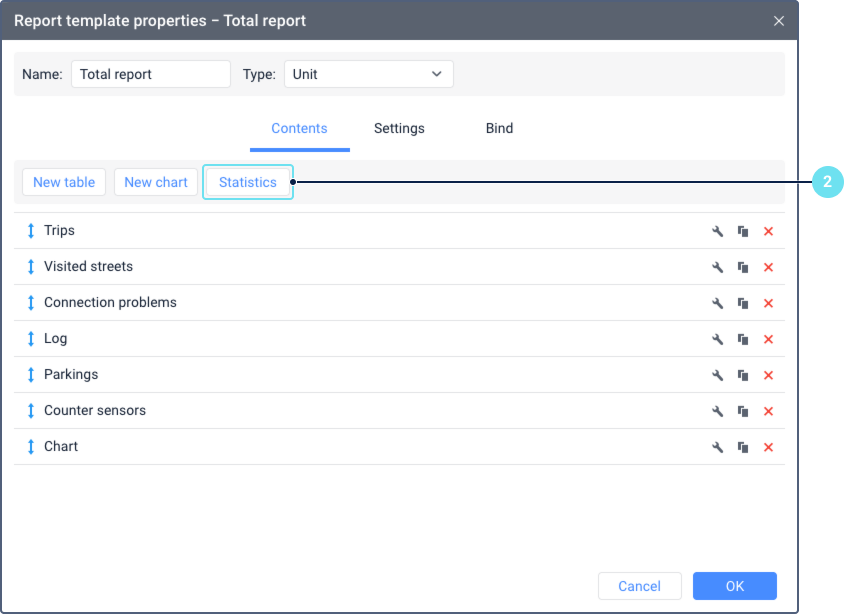Grab the reorder arrows for Trips
844x614 pixels.
click(x=31, y=231)
